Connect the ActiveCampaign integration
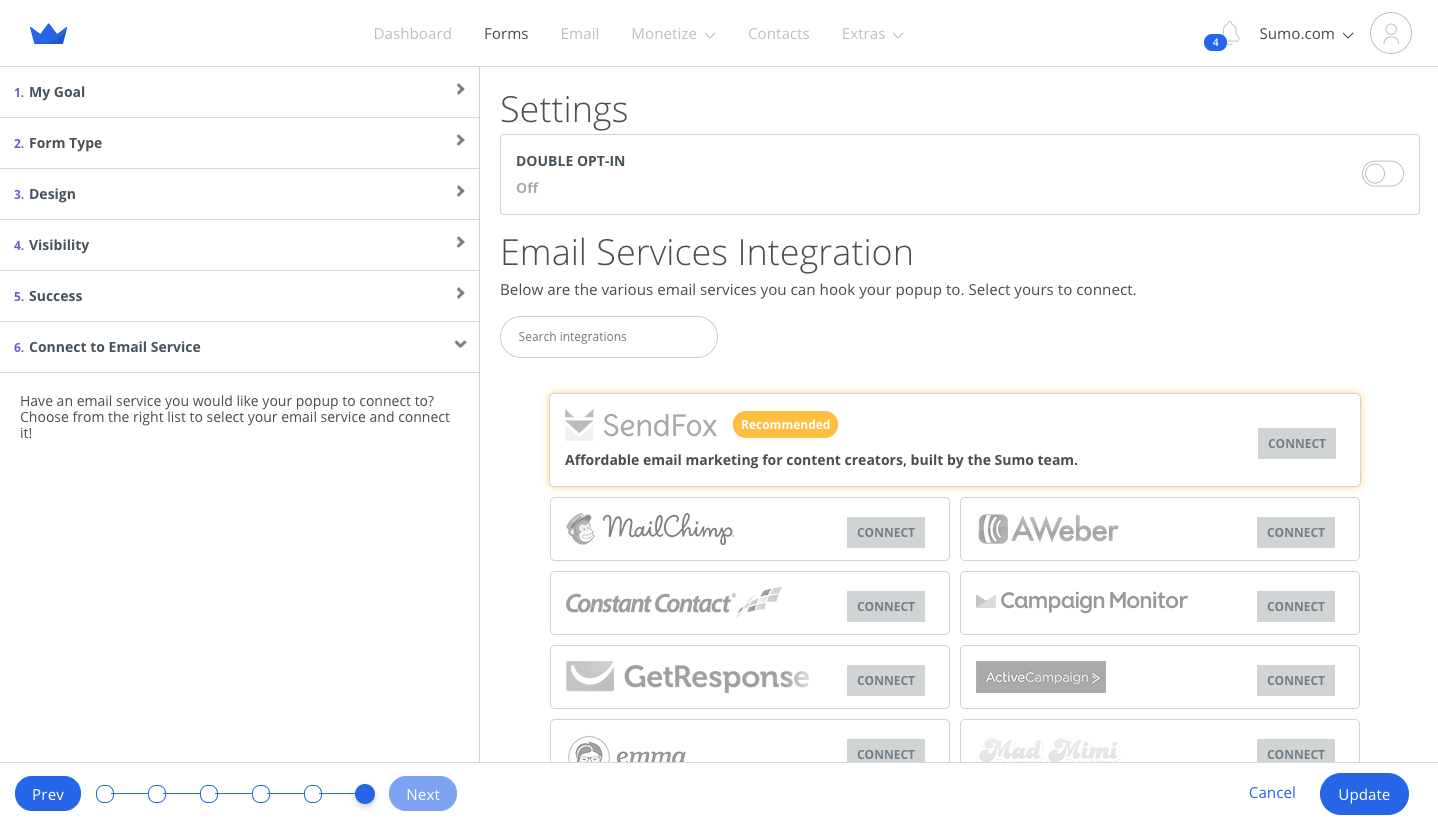Image resolution: width=1438 pixels, height=825 pixels. coord(1295,680)
